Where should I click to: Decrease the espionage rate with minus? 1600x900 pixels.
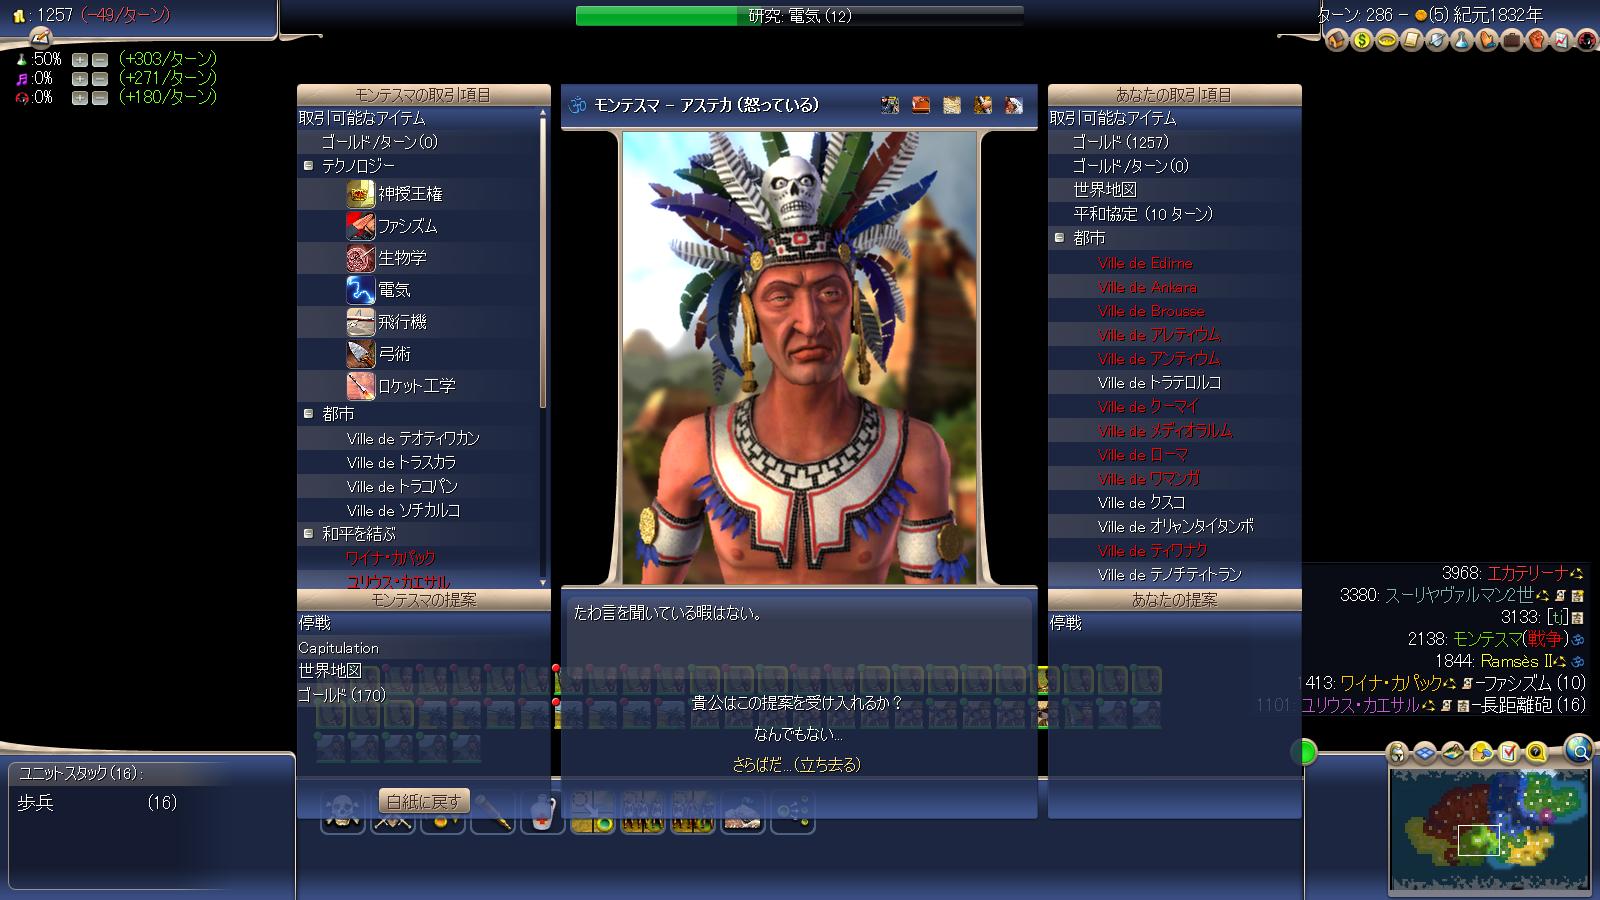(x=100, y=98)
